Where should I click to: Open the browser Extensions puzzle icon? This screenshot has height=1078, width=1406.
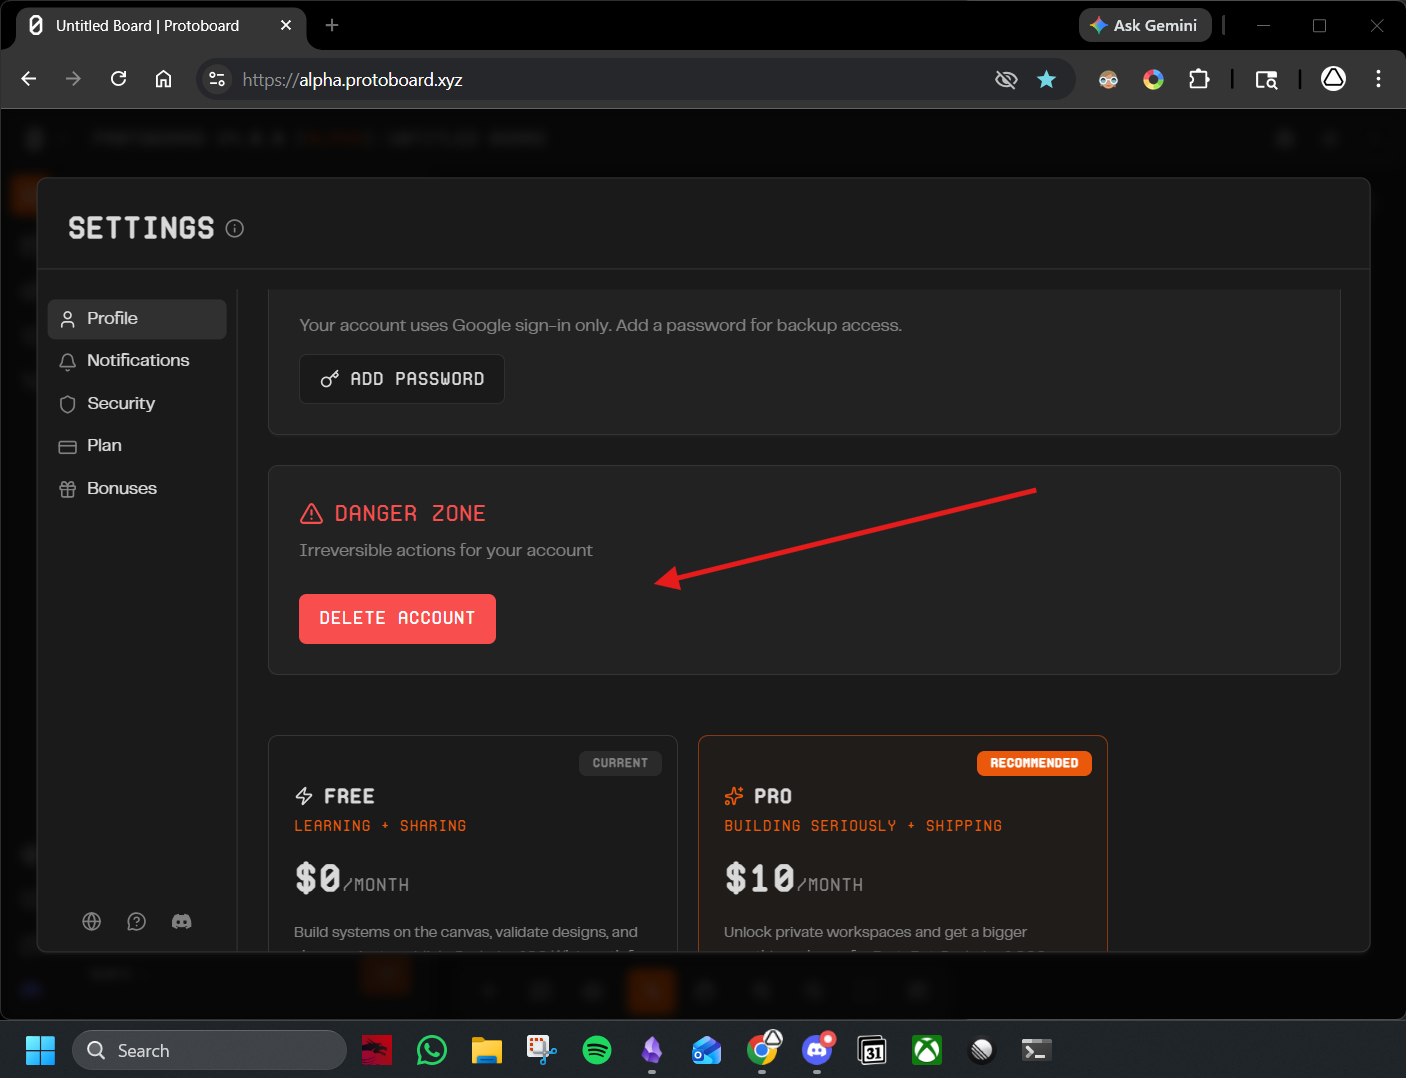[1198, 79]
